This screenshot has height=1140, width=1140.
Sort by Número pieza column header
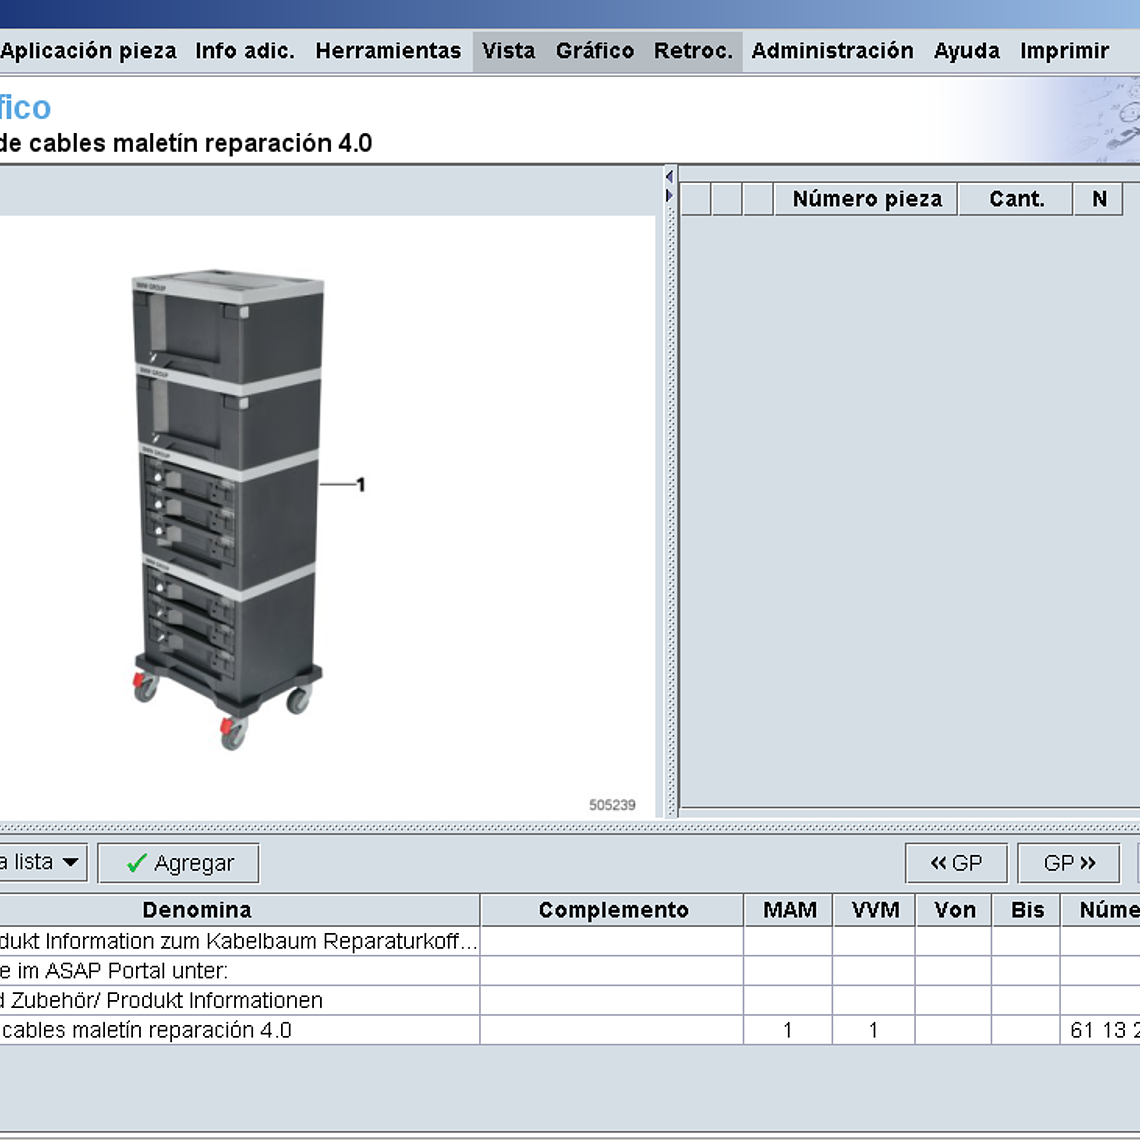coord(866,199)
